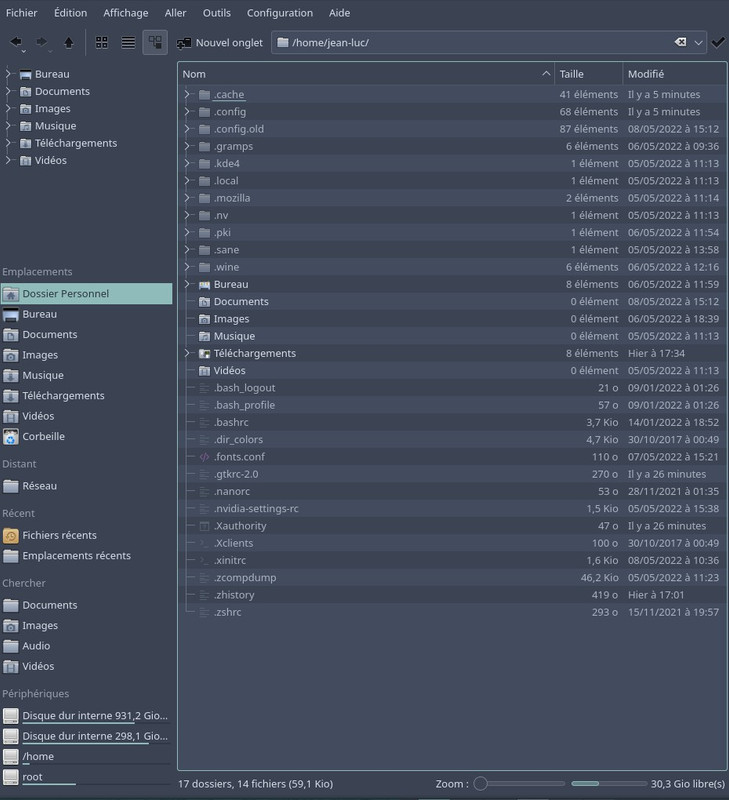This screenshot has width=729, height=800.
Task: Select Dossier Personnel in Emplacements
Action: click(86, 293)
